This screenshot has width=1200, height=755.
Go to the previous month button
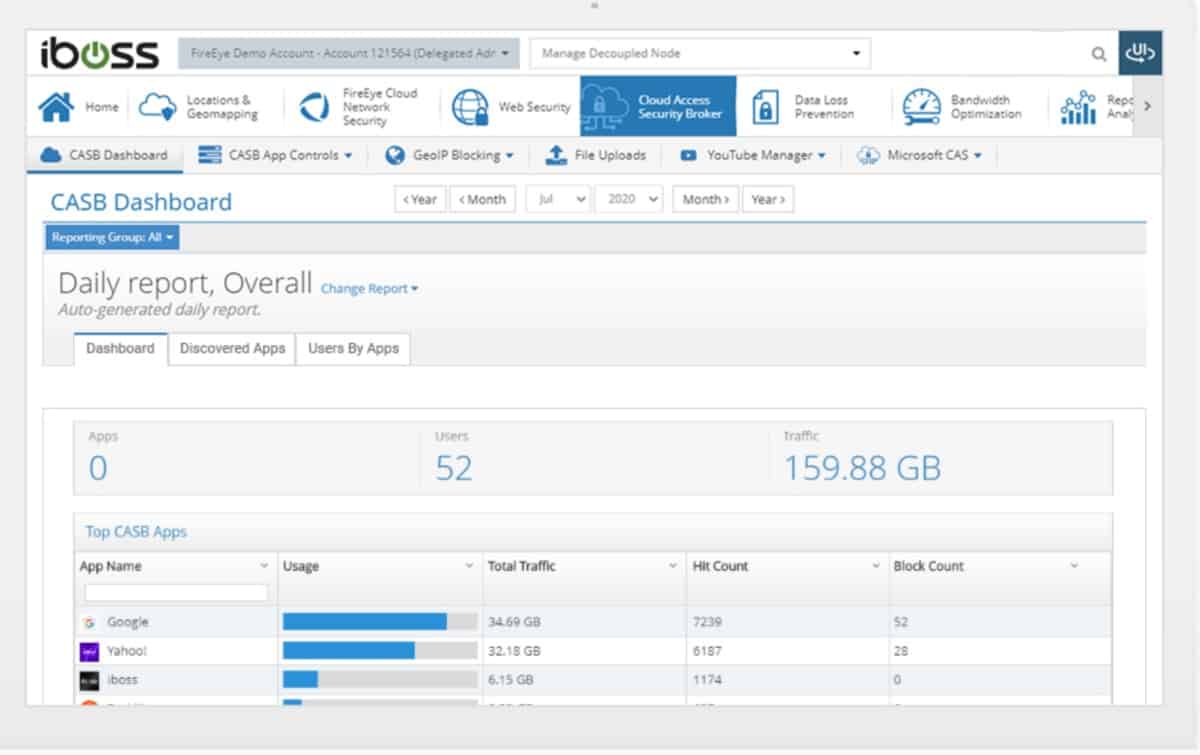(x=483, y=199)
